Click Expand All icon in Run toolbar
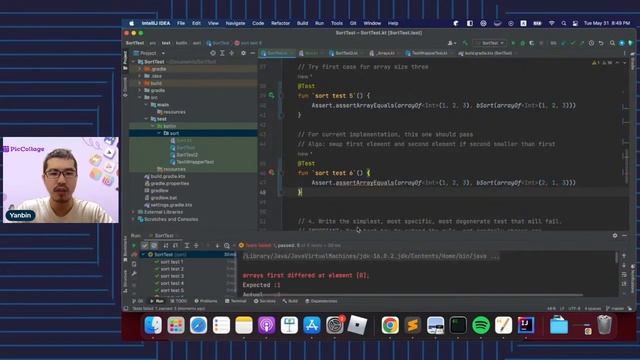 coord(187,246)
